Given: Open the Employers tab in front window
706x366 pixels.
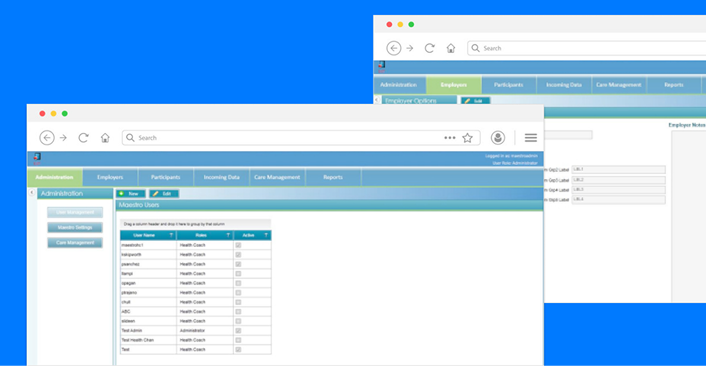Looking at the screenshot, I should click(110, 177).
